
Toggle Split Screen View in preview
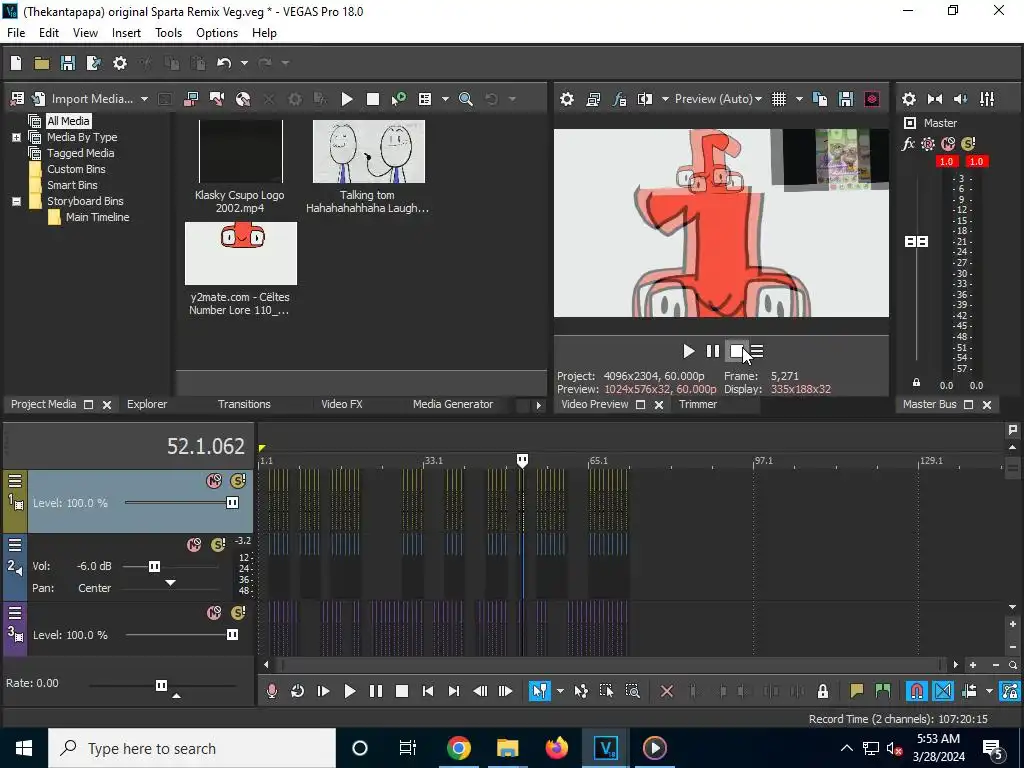645,99
